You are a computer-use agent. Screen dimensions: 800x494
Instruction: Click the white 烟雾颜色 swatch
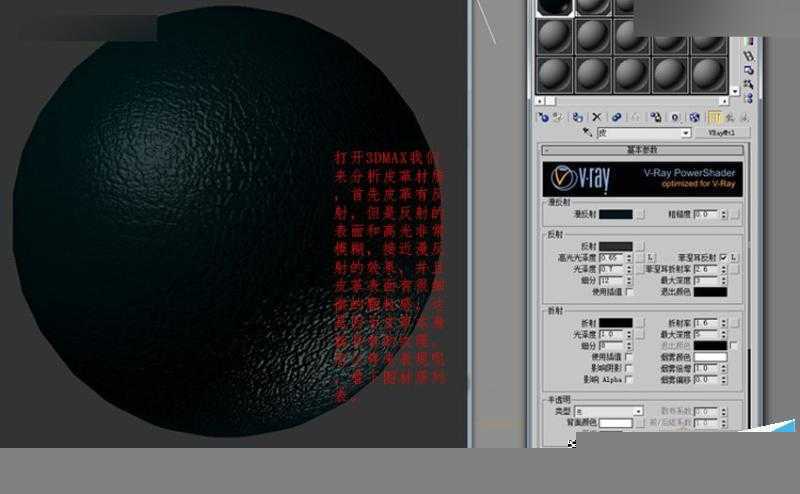[x=710, y=357]
